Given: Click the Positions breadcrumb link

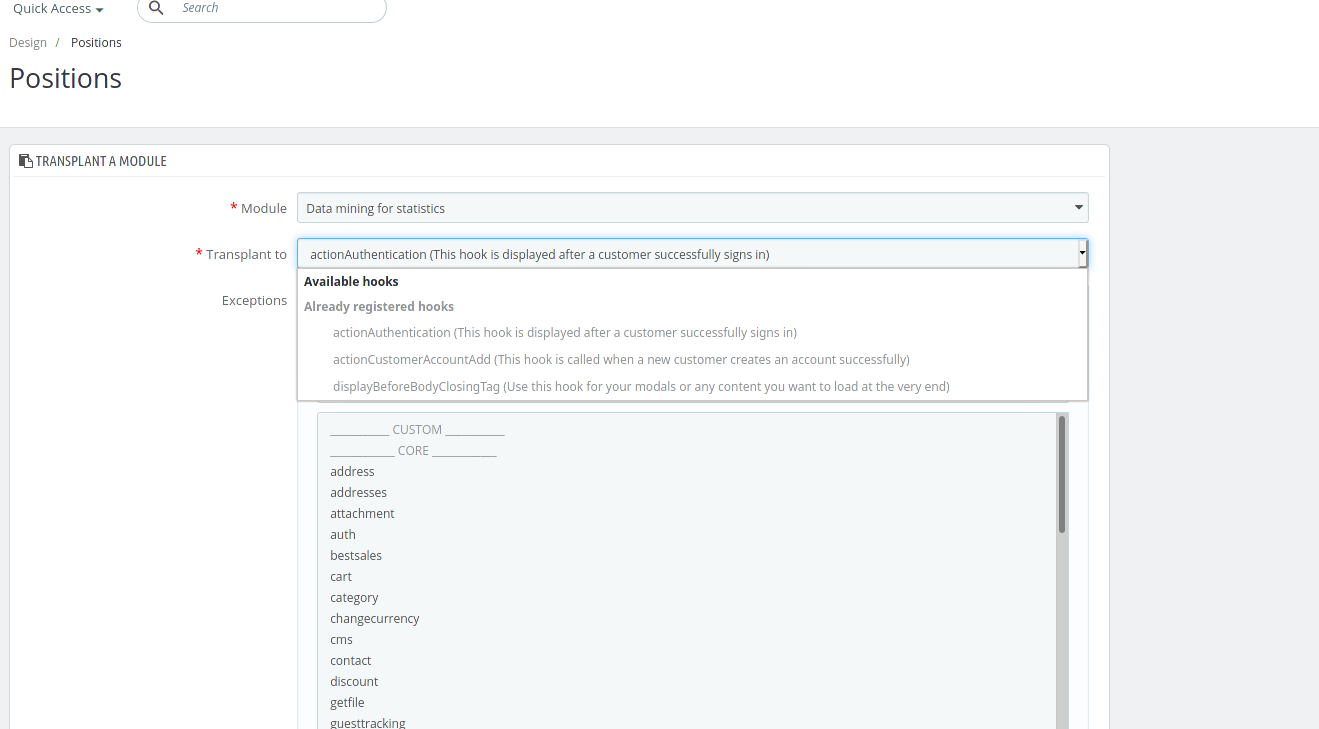Looking at the screenshot, I should coord(96,43).
